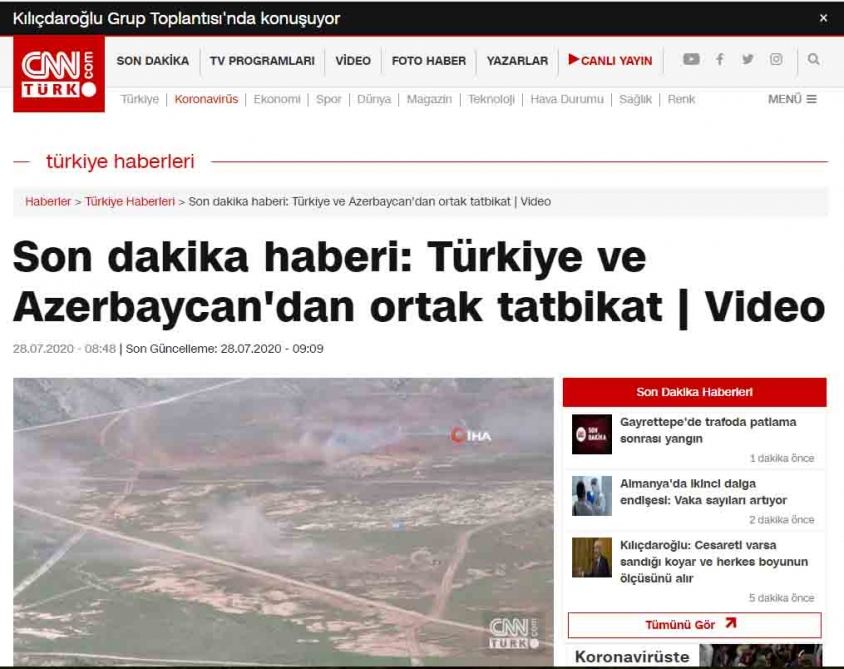Click the Tümünü Gör button

pyautogui.click(x=694, y=625)
